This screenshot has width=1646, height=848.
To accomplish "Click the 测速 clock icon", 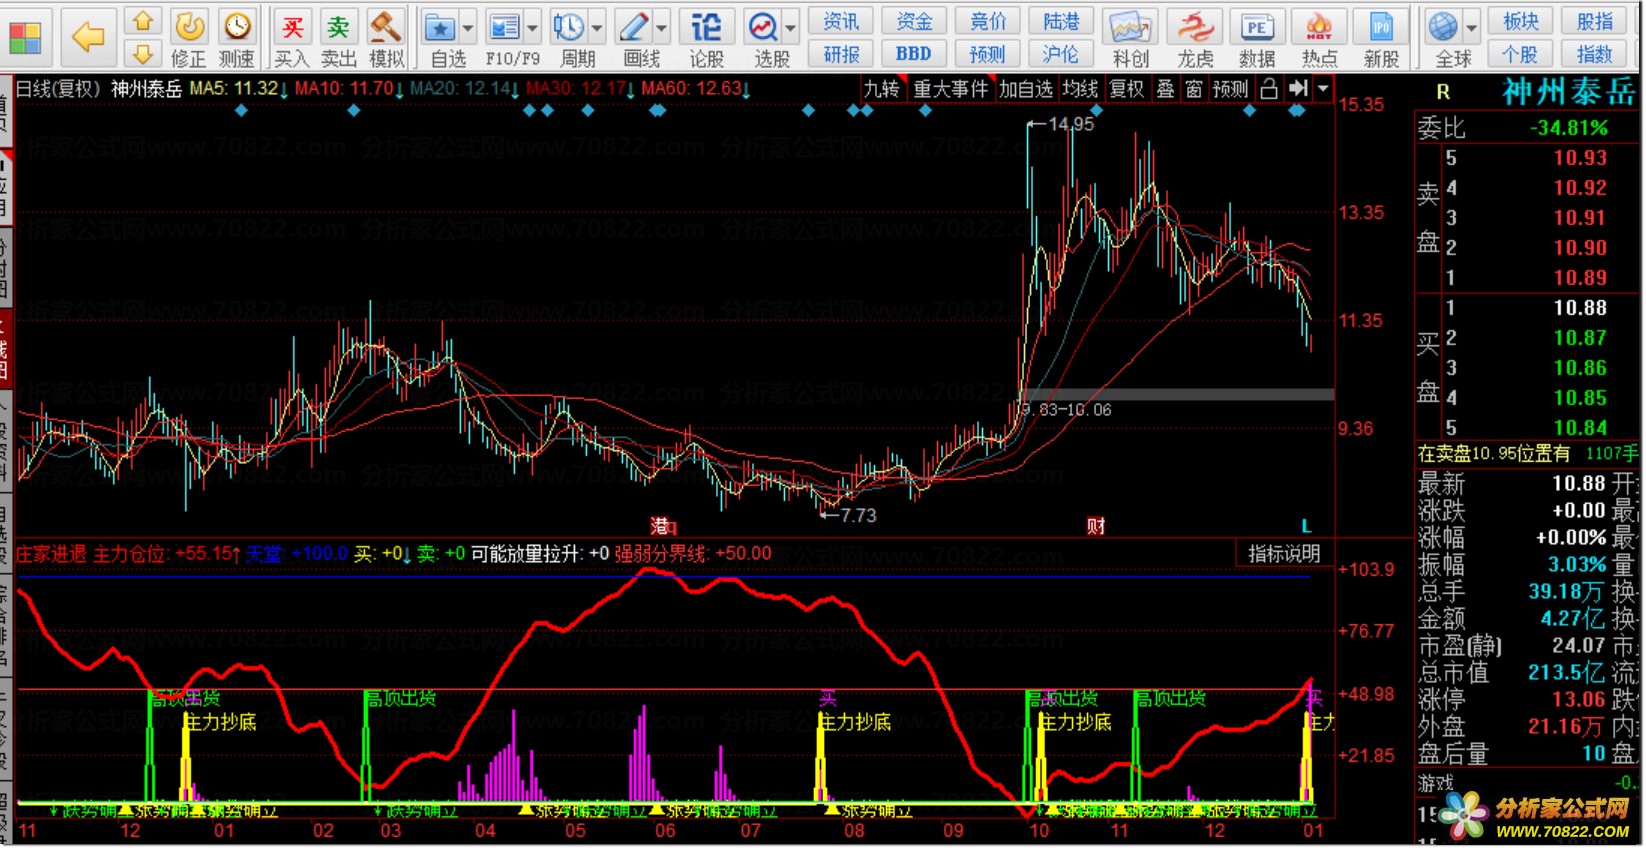I will coord(237,26).
